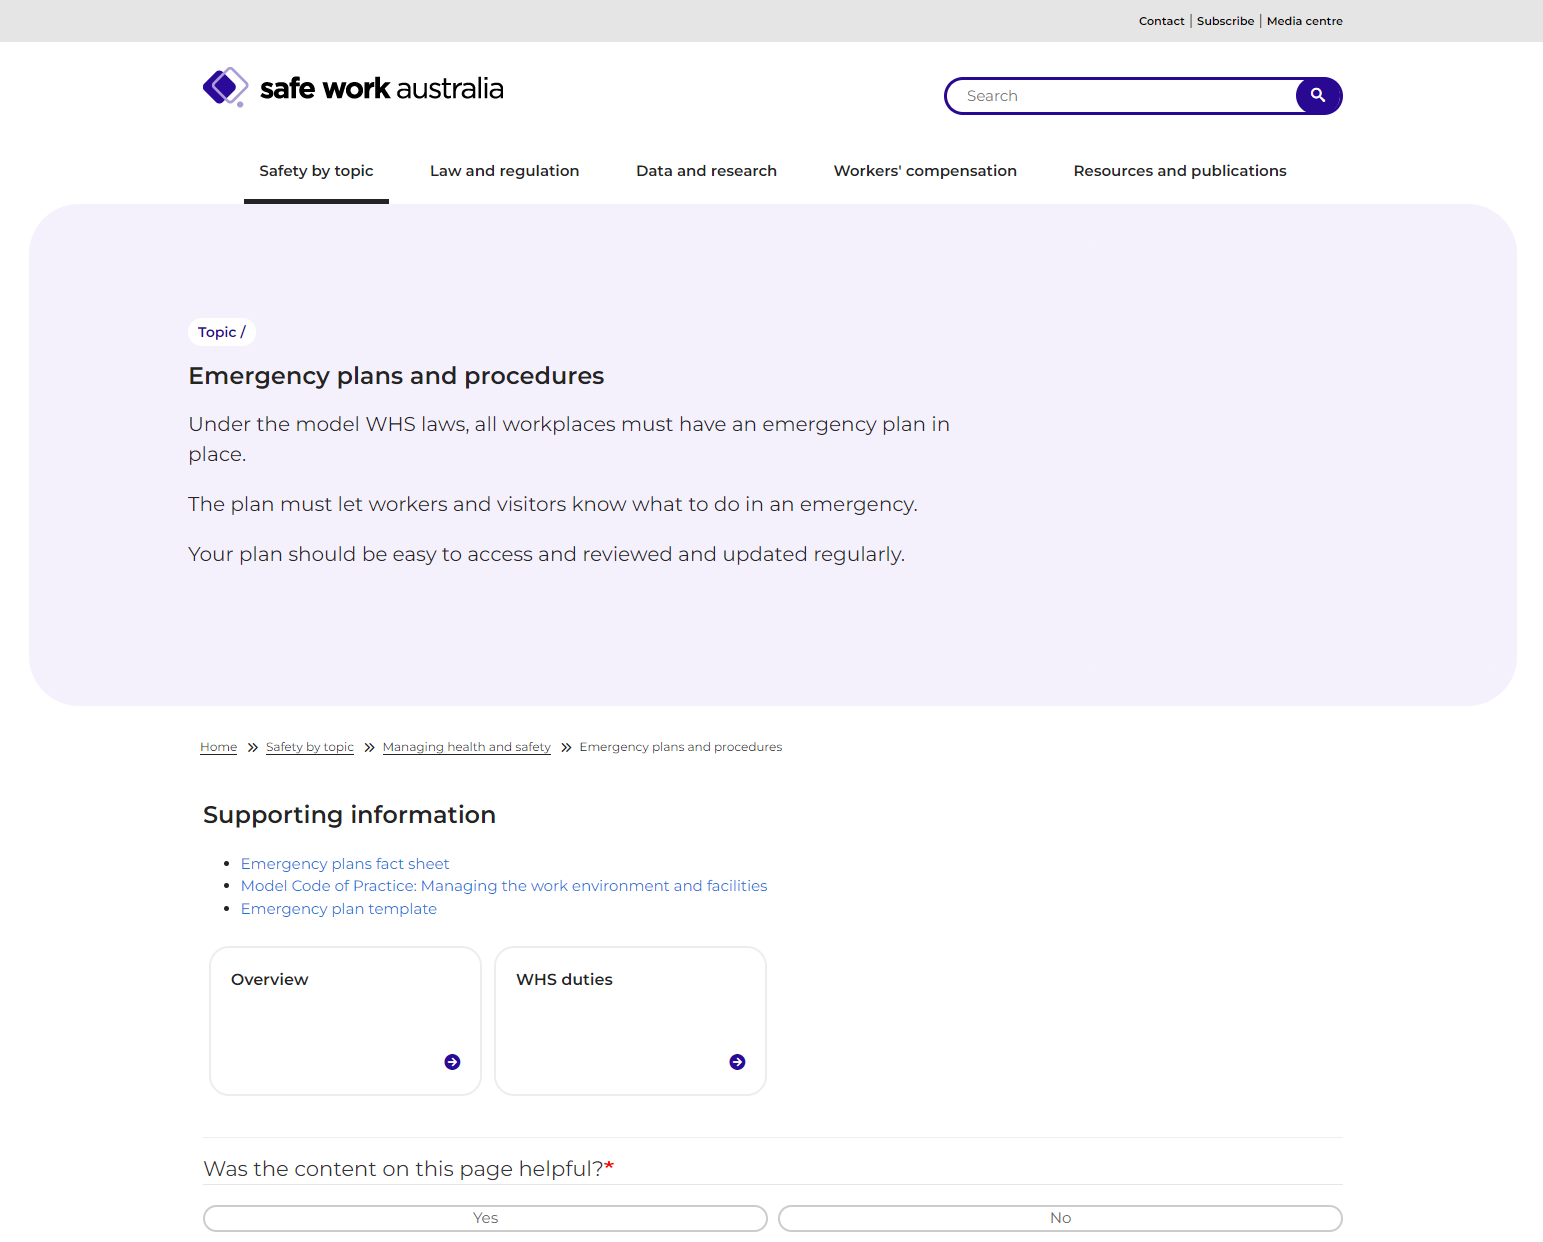
Task: Open the Law and regulation menu
Action: (x=504, y=171)
